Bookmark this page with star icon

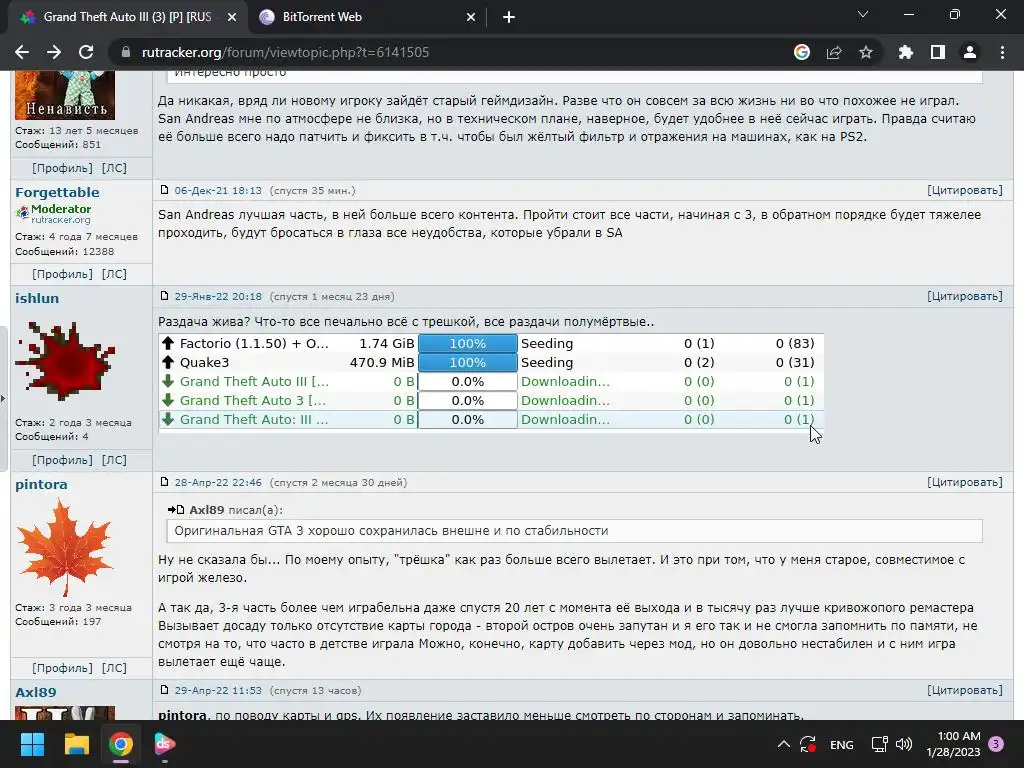point(866,52)
